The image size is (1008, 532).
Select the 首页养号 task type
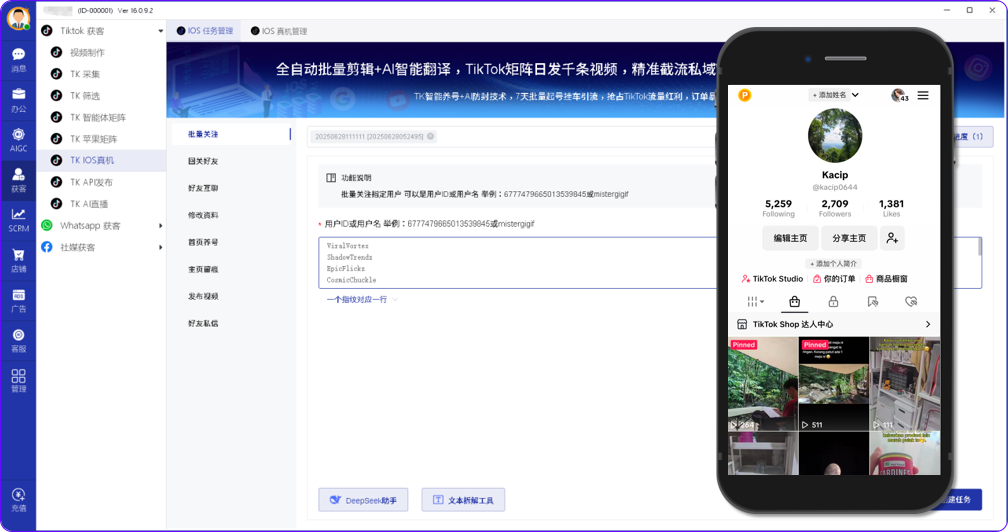pyautogui.click(x=203, y=242)
